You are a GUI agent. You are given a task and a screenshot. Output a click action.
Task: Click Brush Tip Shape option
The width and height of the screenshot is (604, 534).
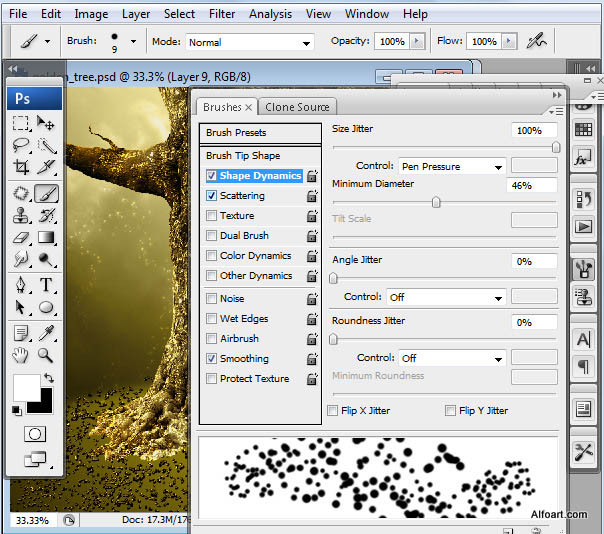tap(243, 155)
